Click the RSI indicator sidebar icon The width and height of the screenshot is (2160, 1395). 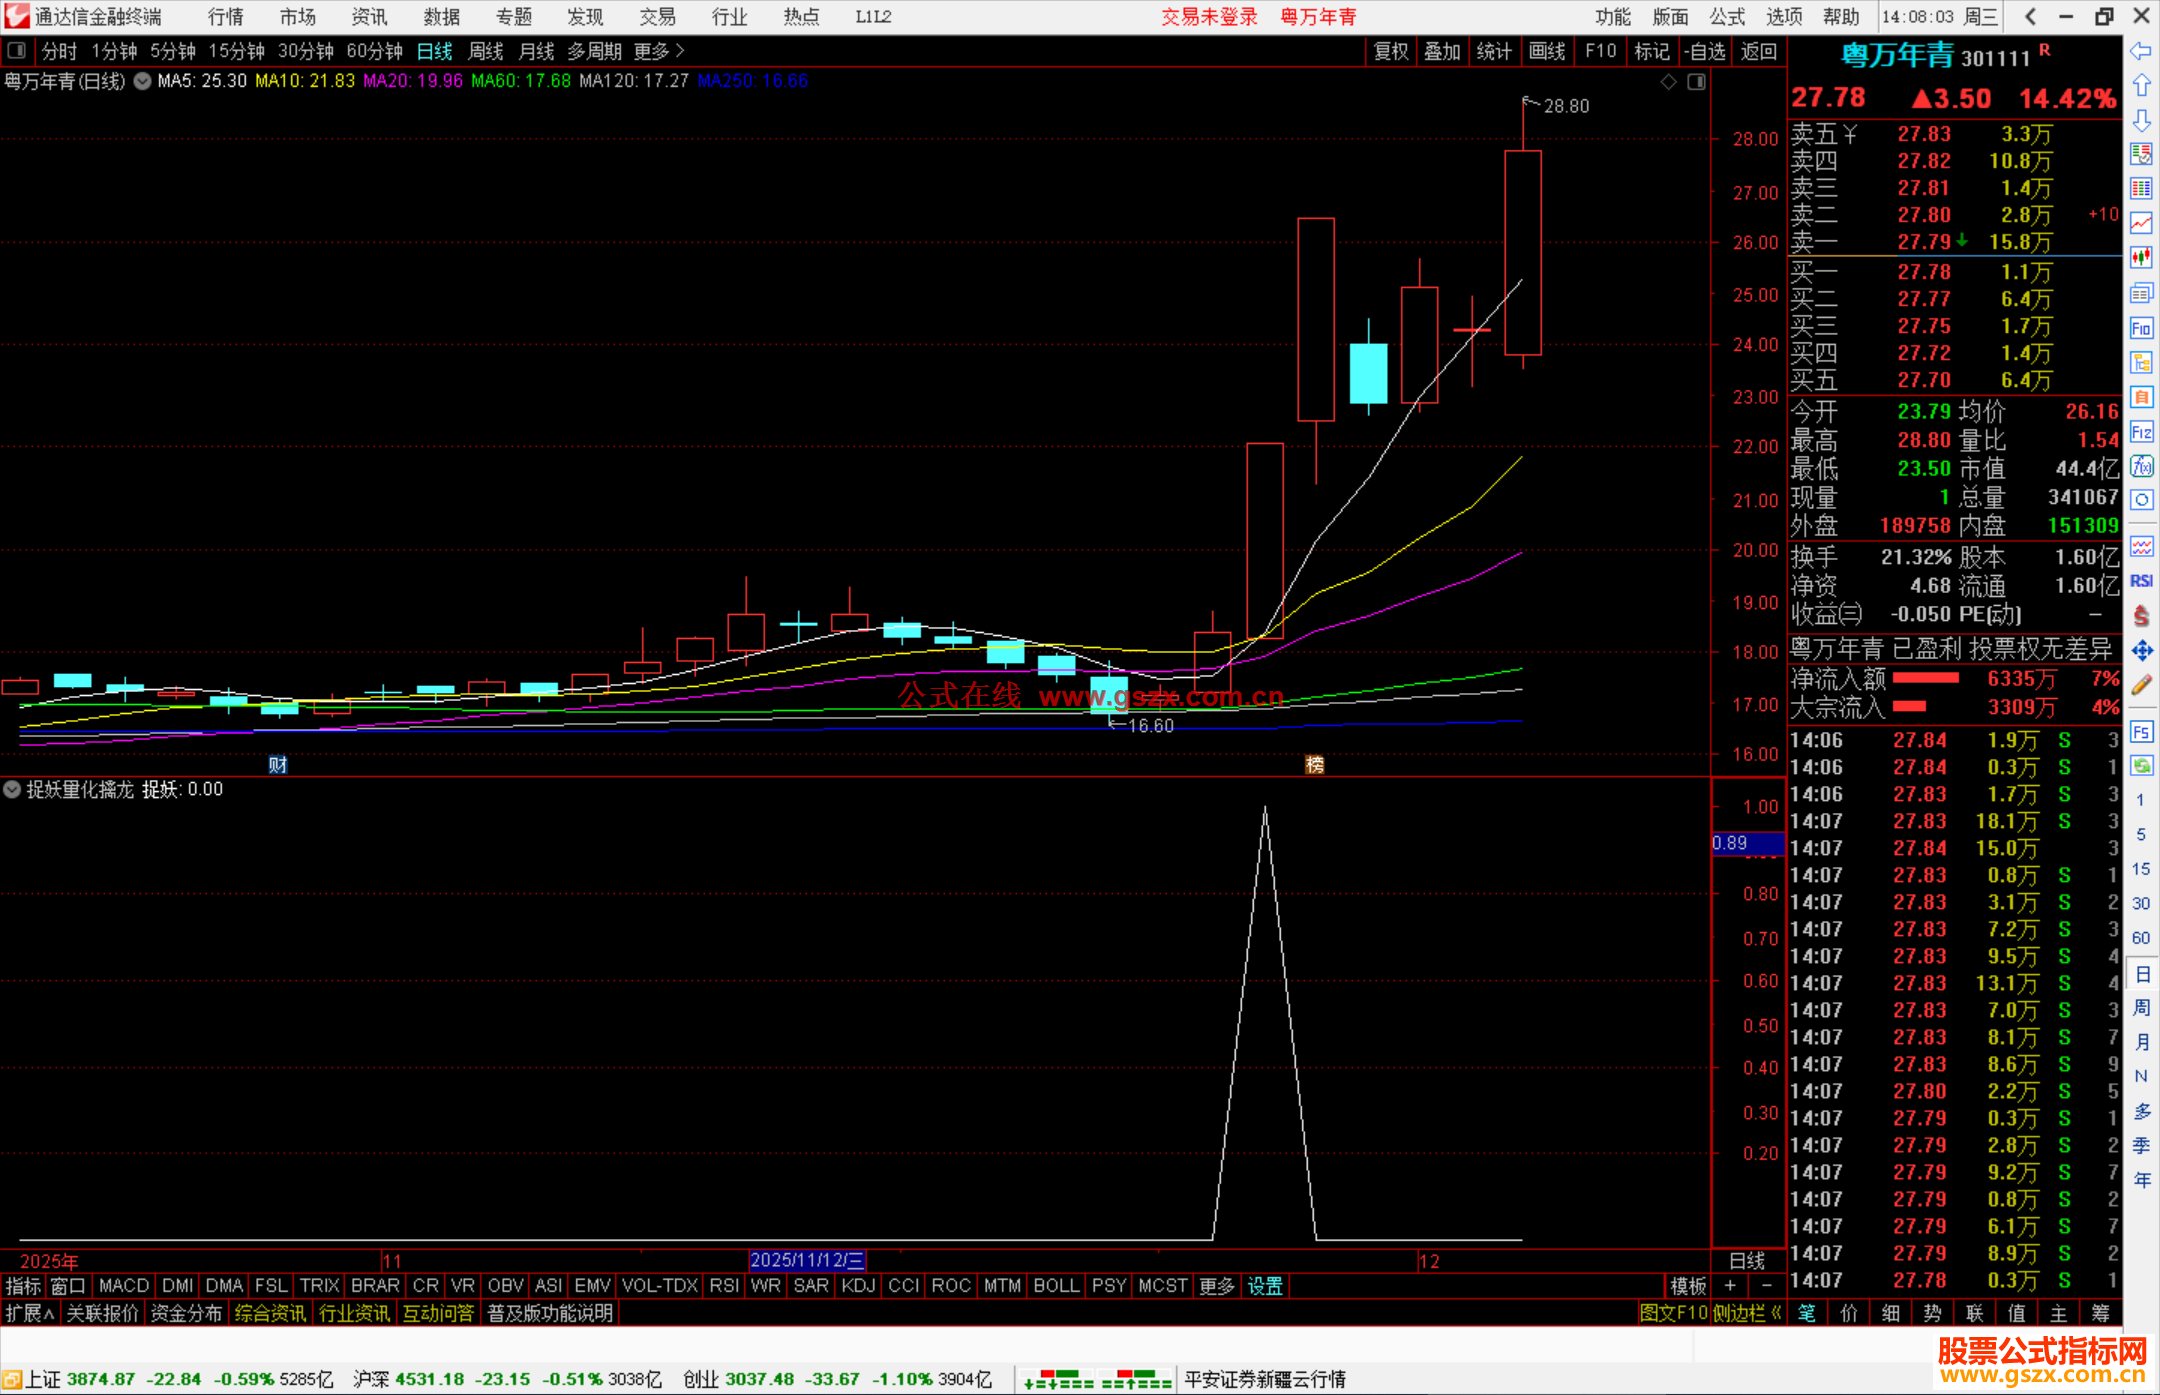coord(2141,581)
